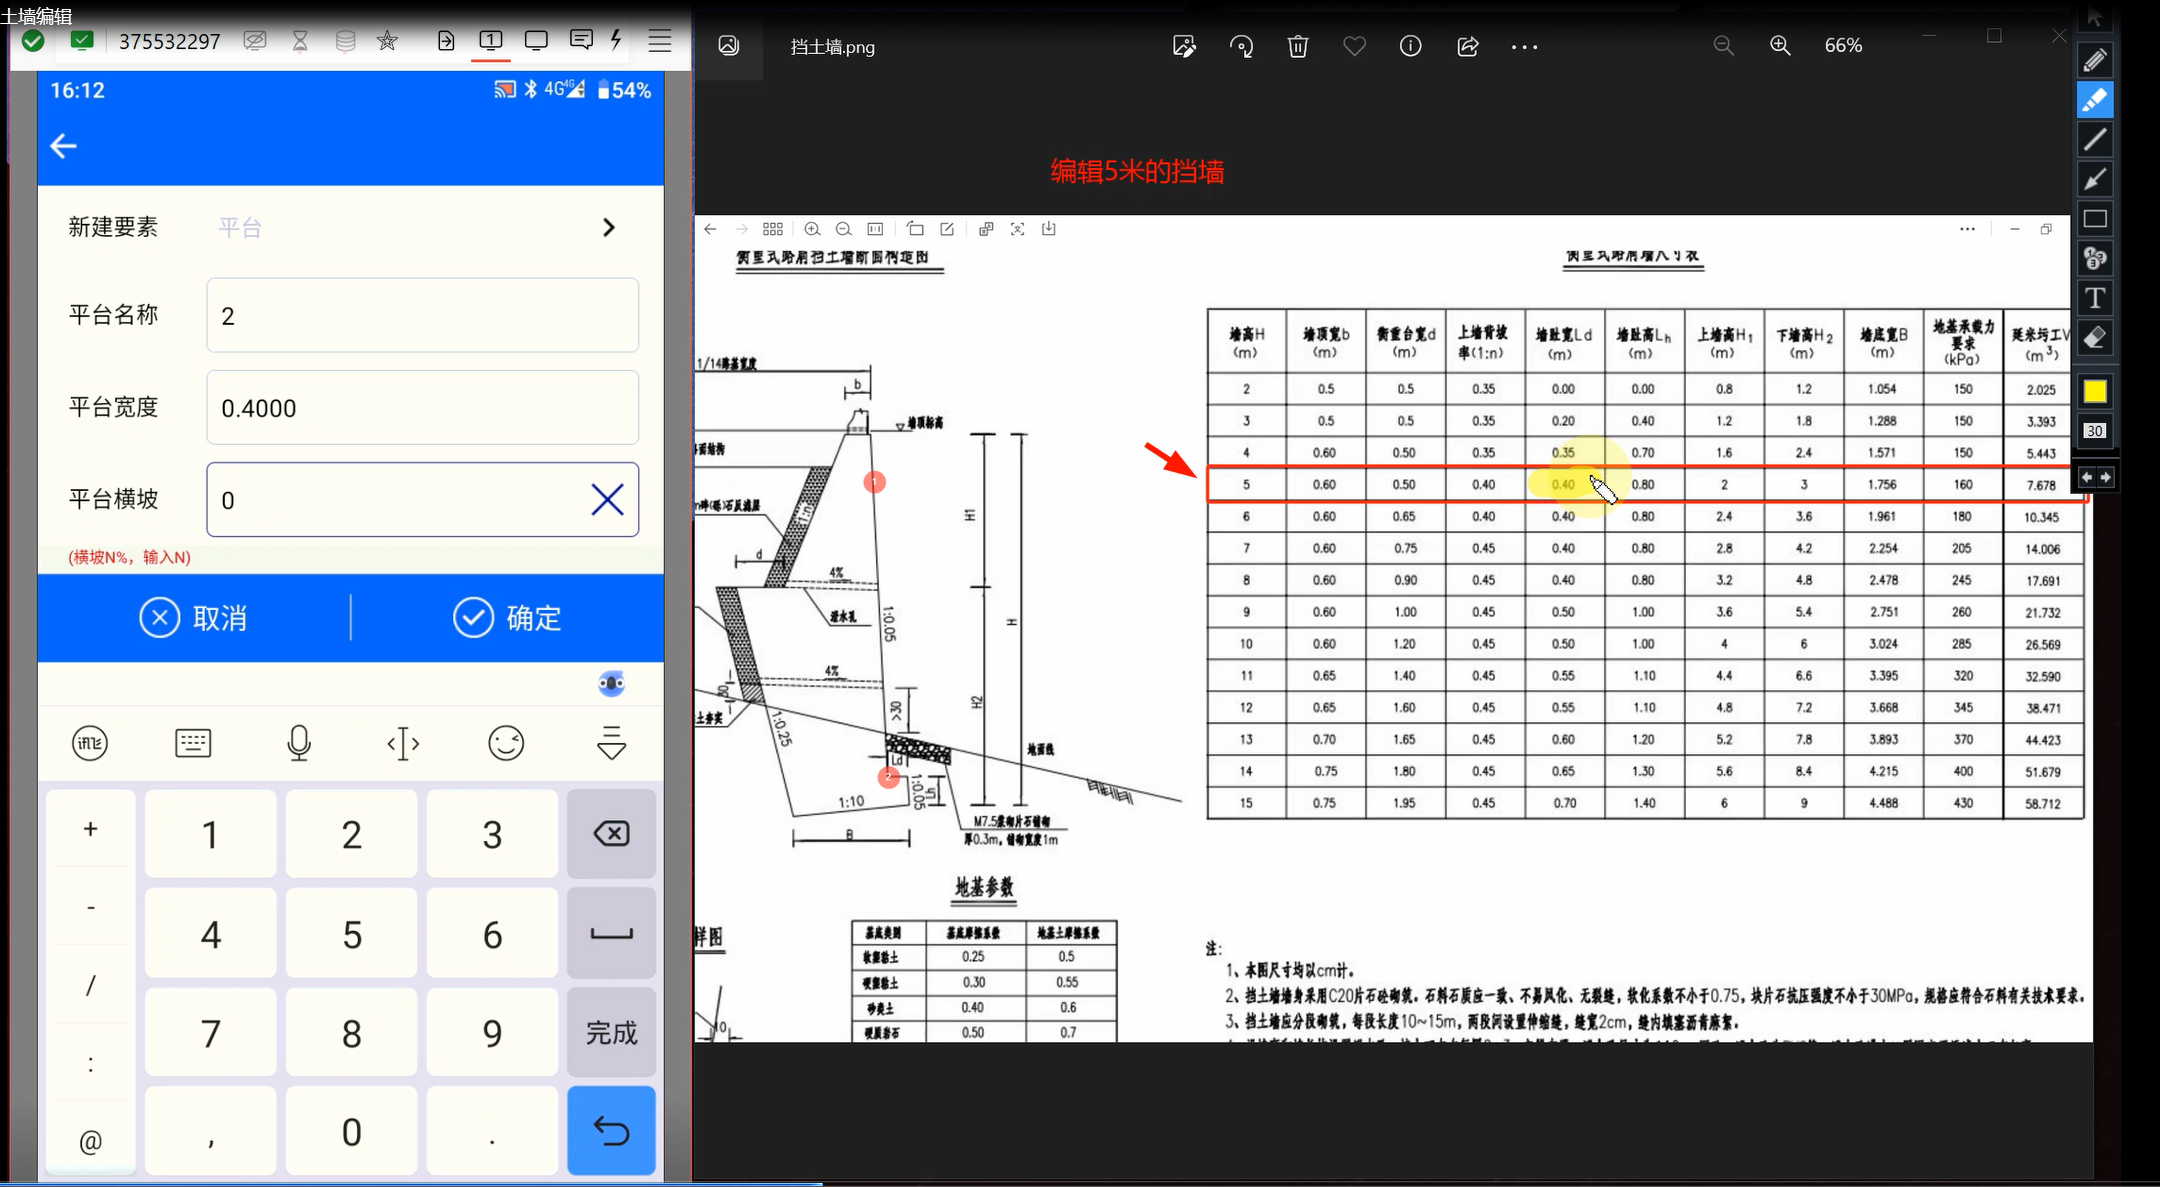Image resolution: width=2160 pixels, height=1187 pixels.
Task: Select the highlighter annotation tool
Action: click(2095, 100)
